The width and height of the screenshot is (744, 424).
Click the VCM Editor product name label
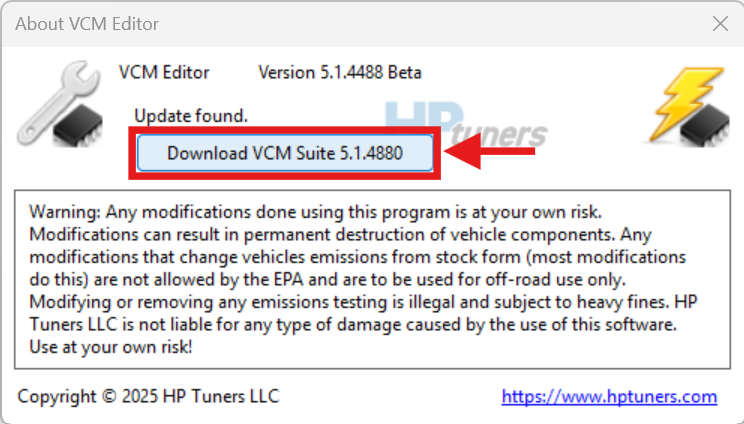[164, 73]
